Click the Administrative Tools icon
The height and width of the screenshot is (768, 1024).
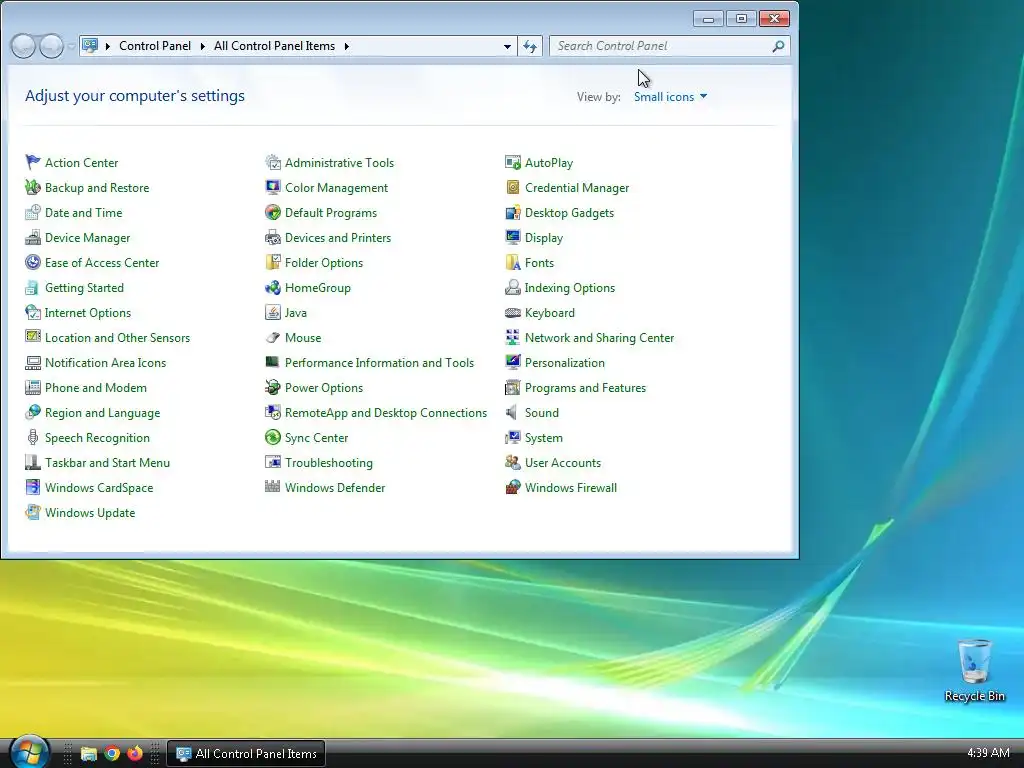(x=273, y=162)
